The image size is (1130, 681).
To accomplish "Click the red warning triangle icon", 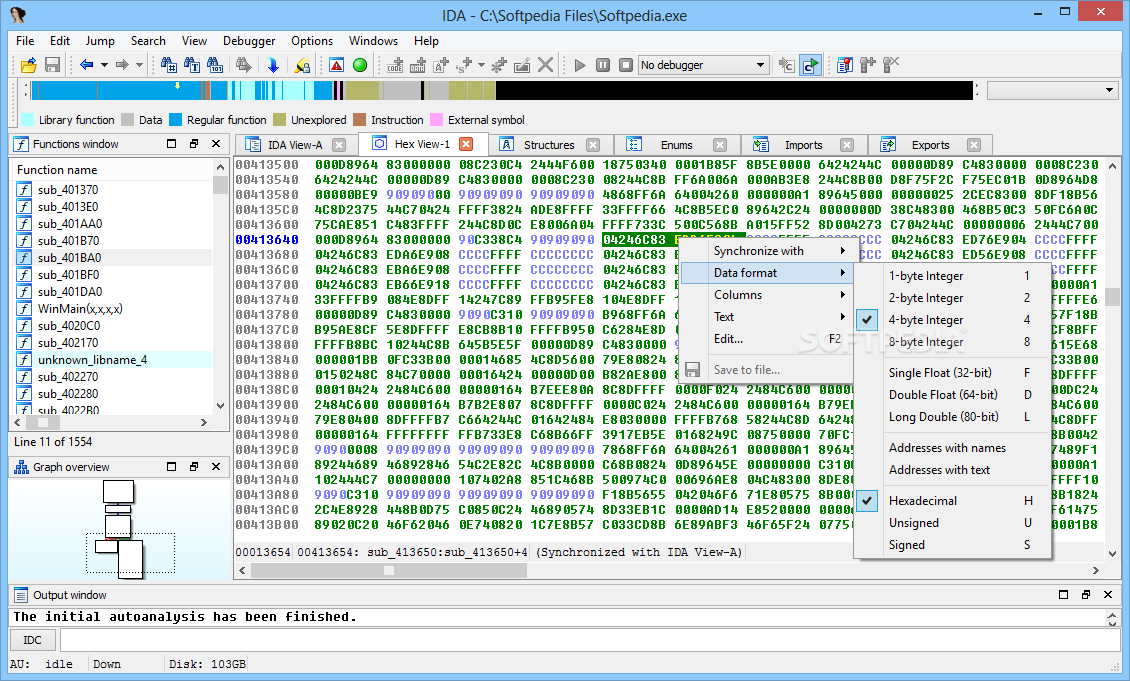I will tap(337, 65).
